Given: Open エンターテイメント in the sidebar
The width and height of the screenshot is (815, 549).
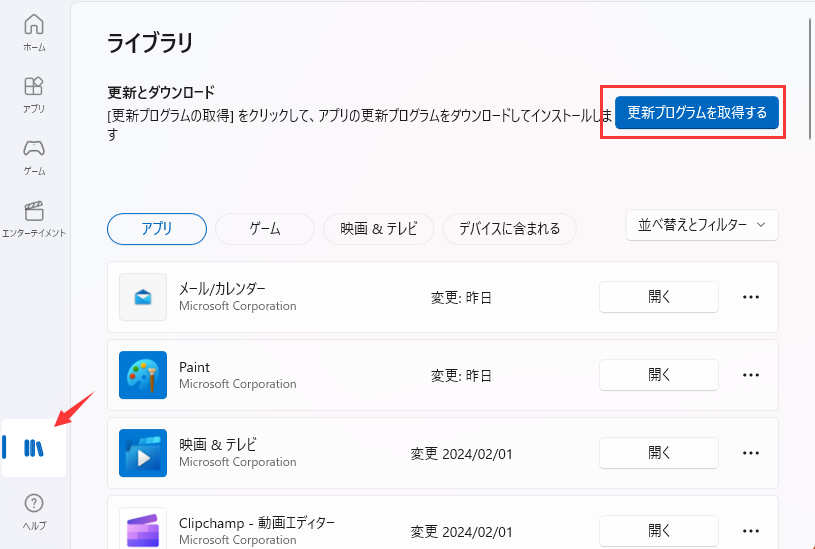Looking at the screenshot, I should point(34,219).
